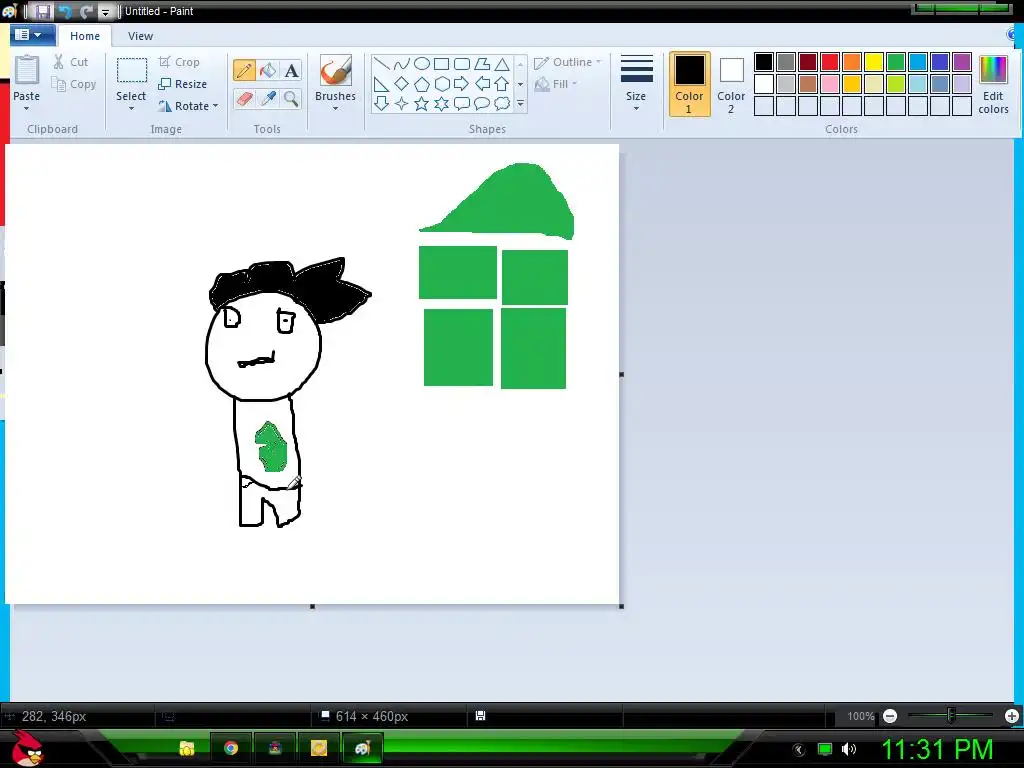
Task: Click the zoom slider handle
Action: 952,716
